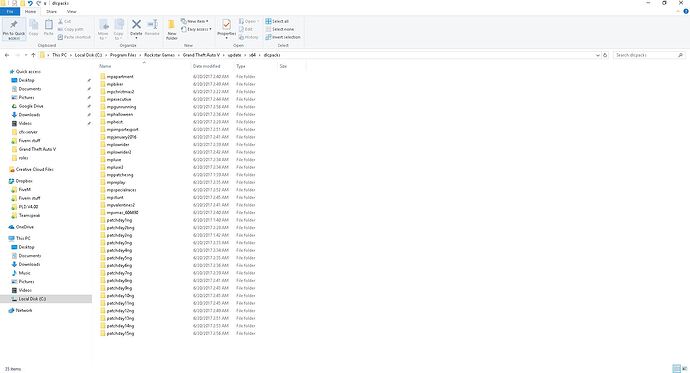This screenshot has height=373, width=690.
Task: Click the Pin to Quick access icon
Action: click(x=14, y=25)
